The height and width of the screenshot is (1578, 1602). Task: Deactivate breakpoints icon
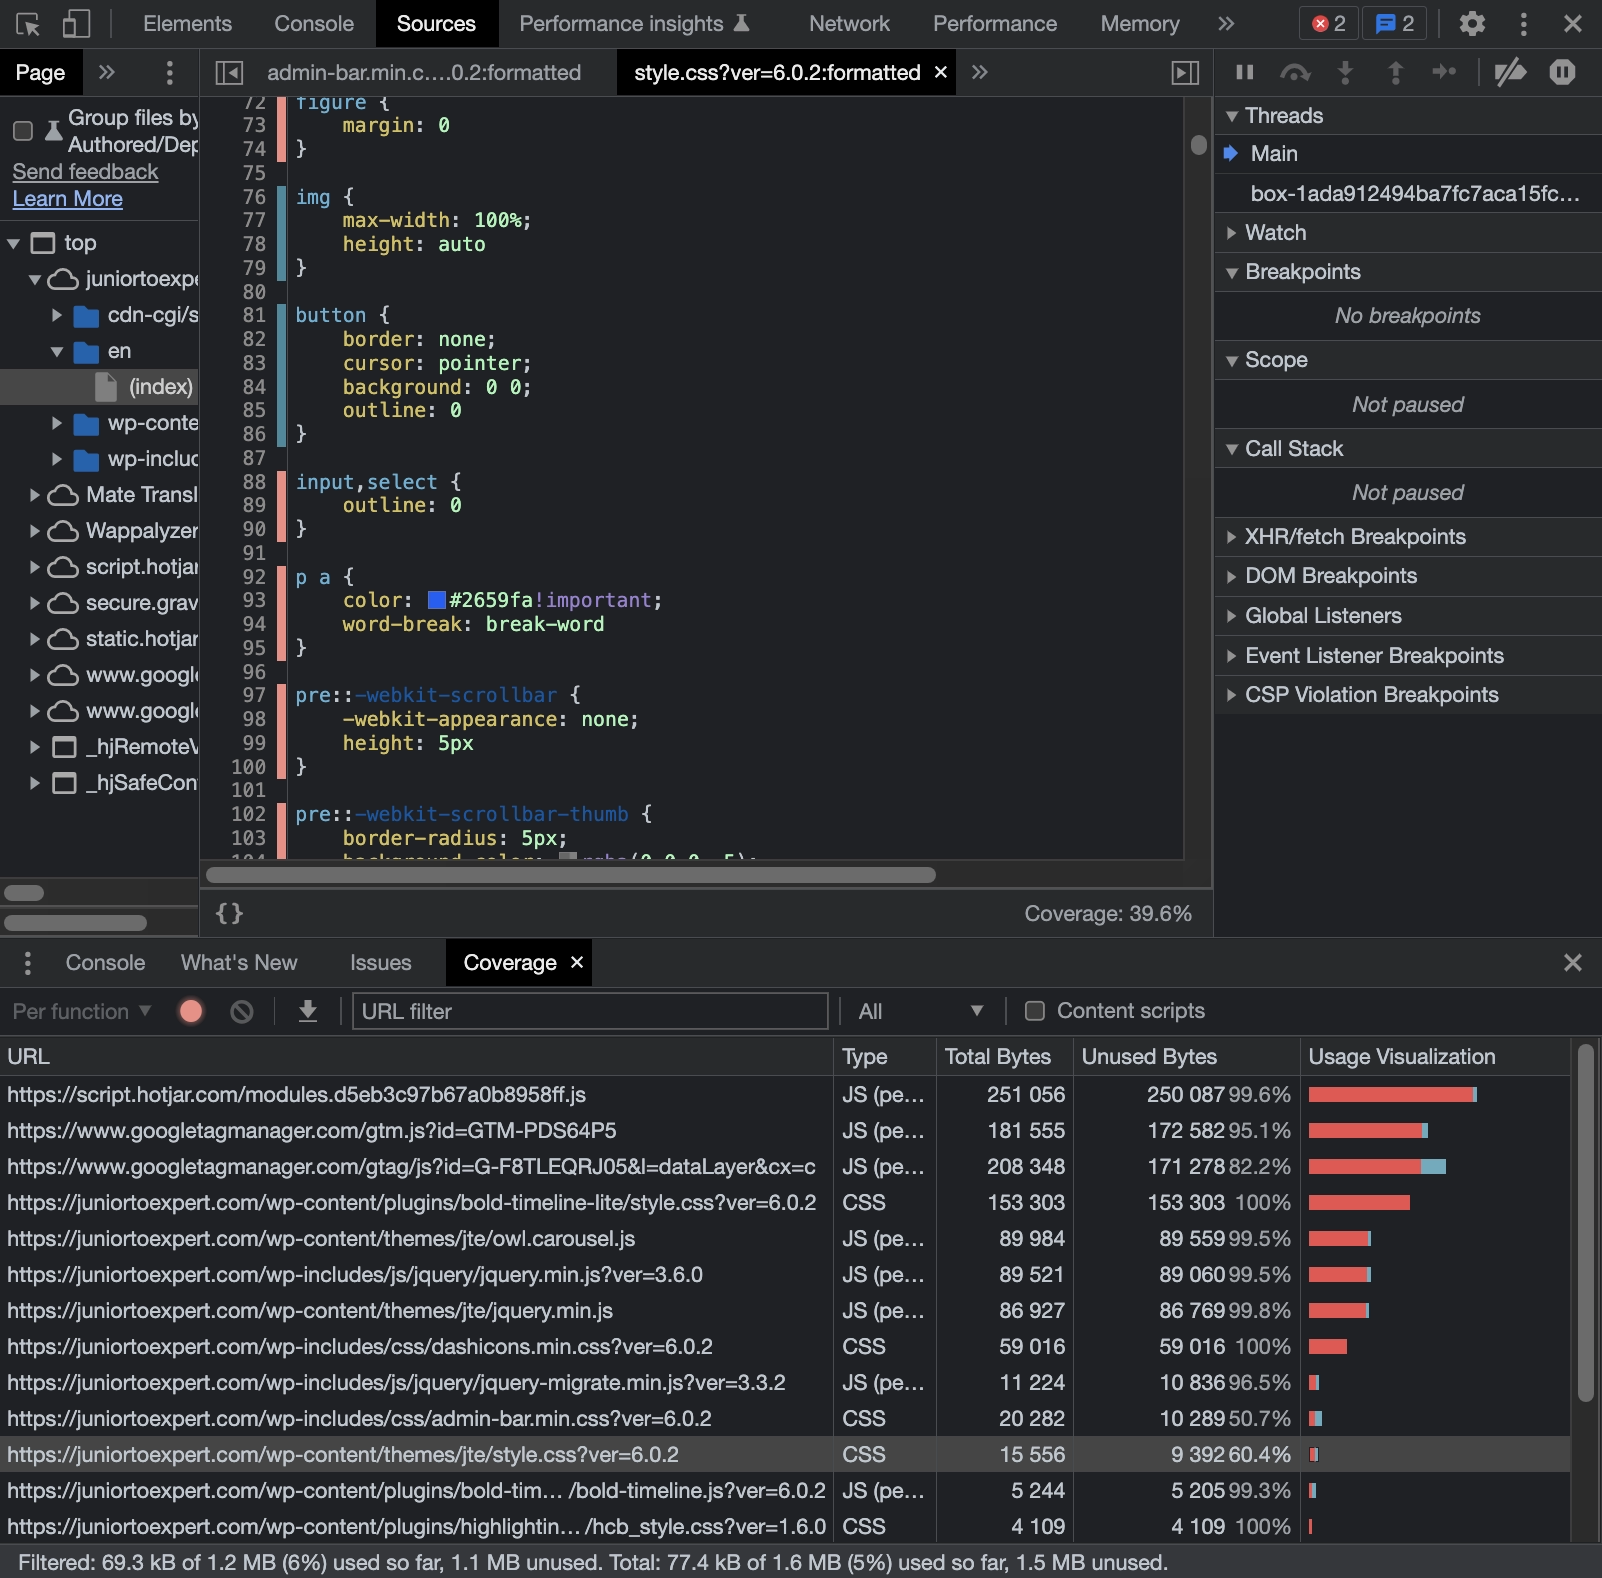tap(1510, 72)
